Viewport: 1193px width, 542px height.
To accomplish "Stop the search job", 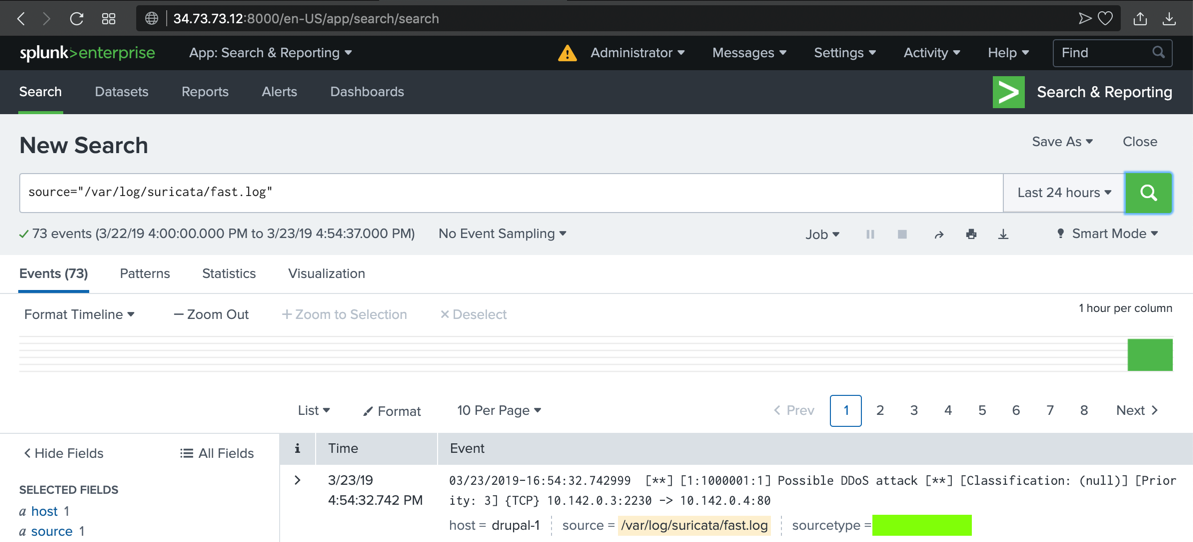I will coord(902,234).
